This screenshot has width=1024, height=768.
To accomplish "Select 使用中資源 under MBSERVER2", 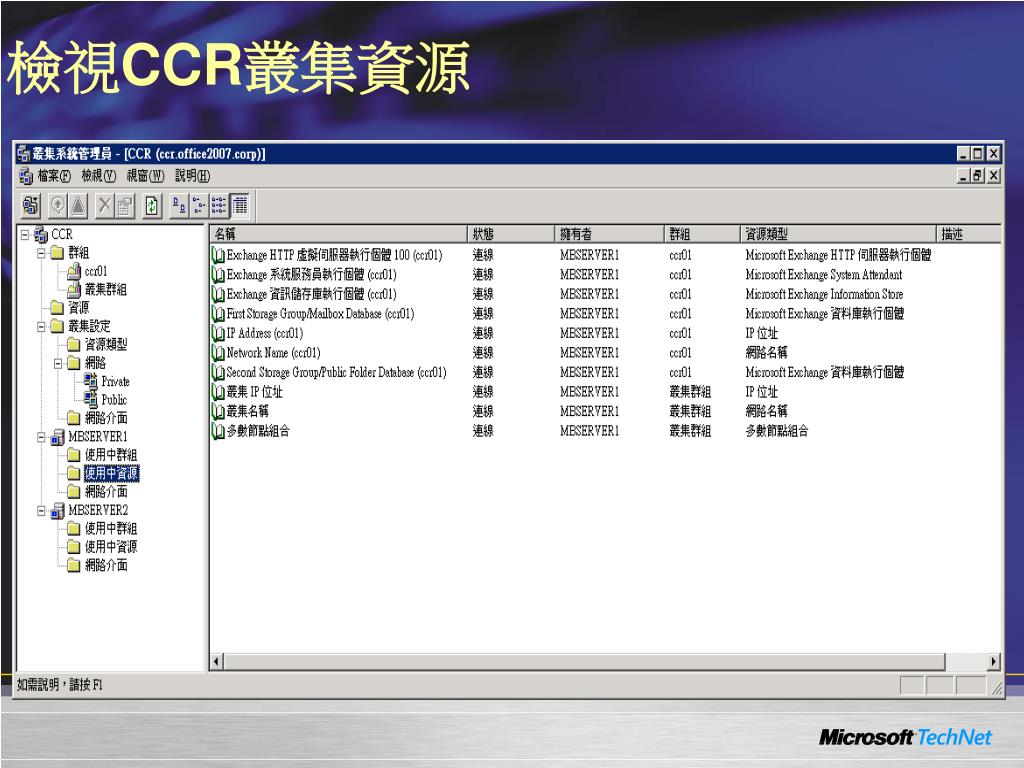I will coord(111,547).
